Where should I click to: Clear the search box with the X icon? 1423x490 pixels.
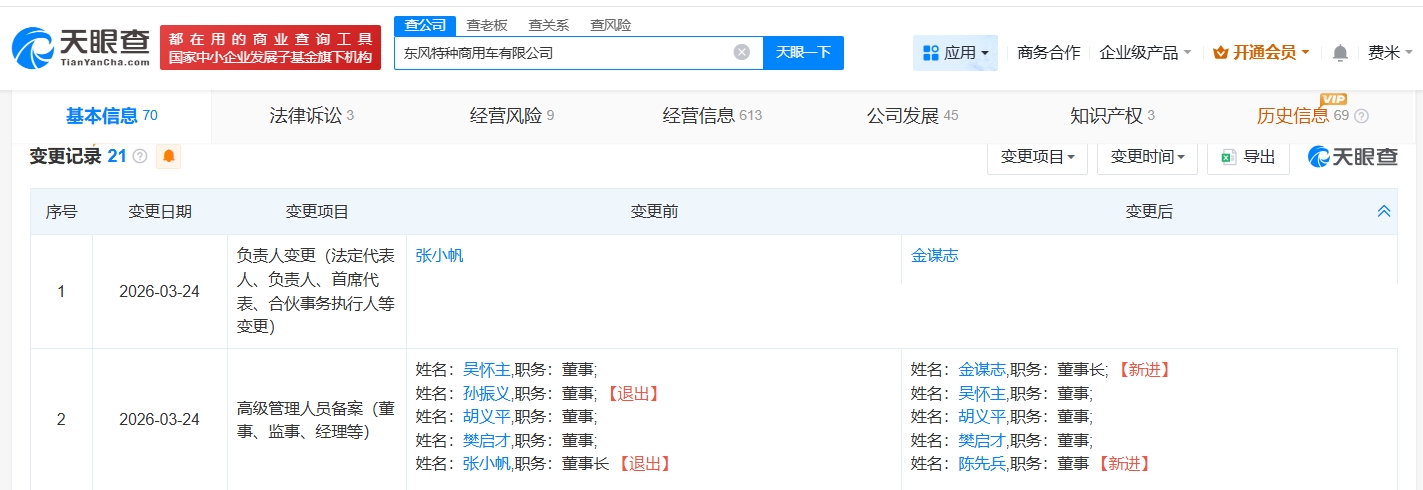coord(741,53)
